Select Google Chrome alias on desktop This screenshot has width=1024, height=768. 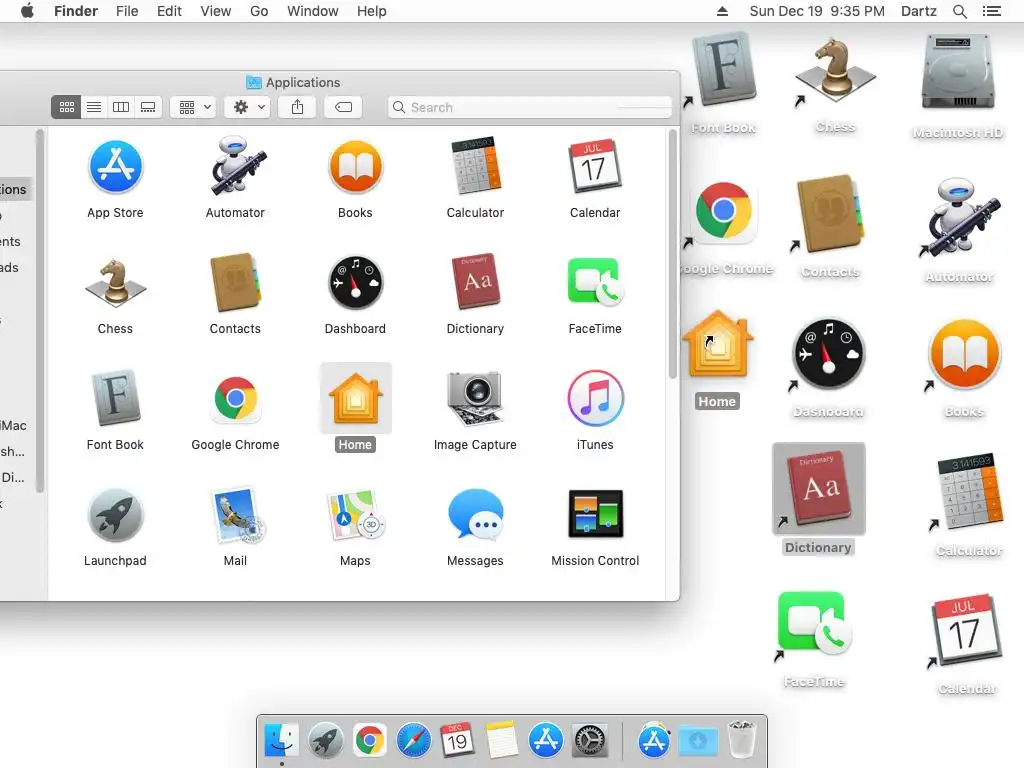(724, 212)
